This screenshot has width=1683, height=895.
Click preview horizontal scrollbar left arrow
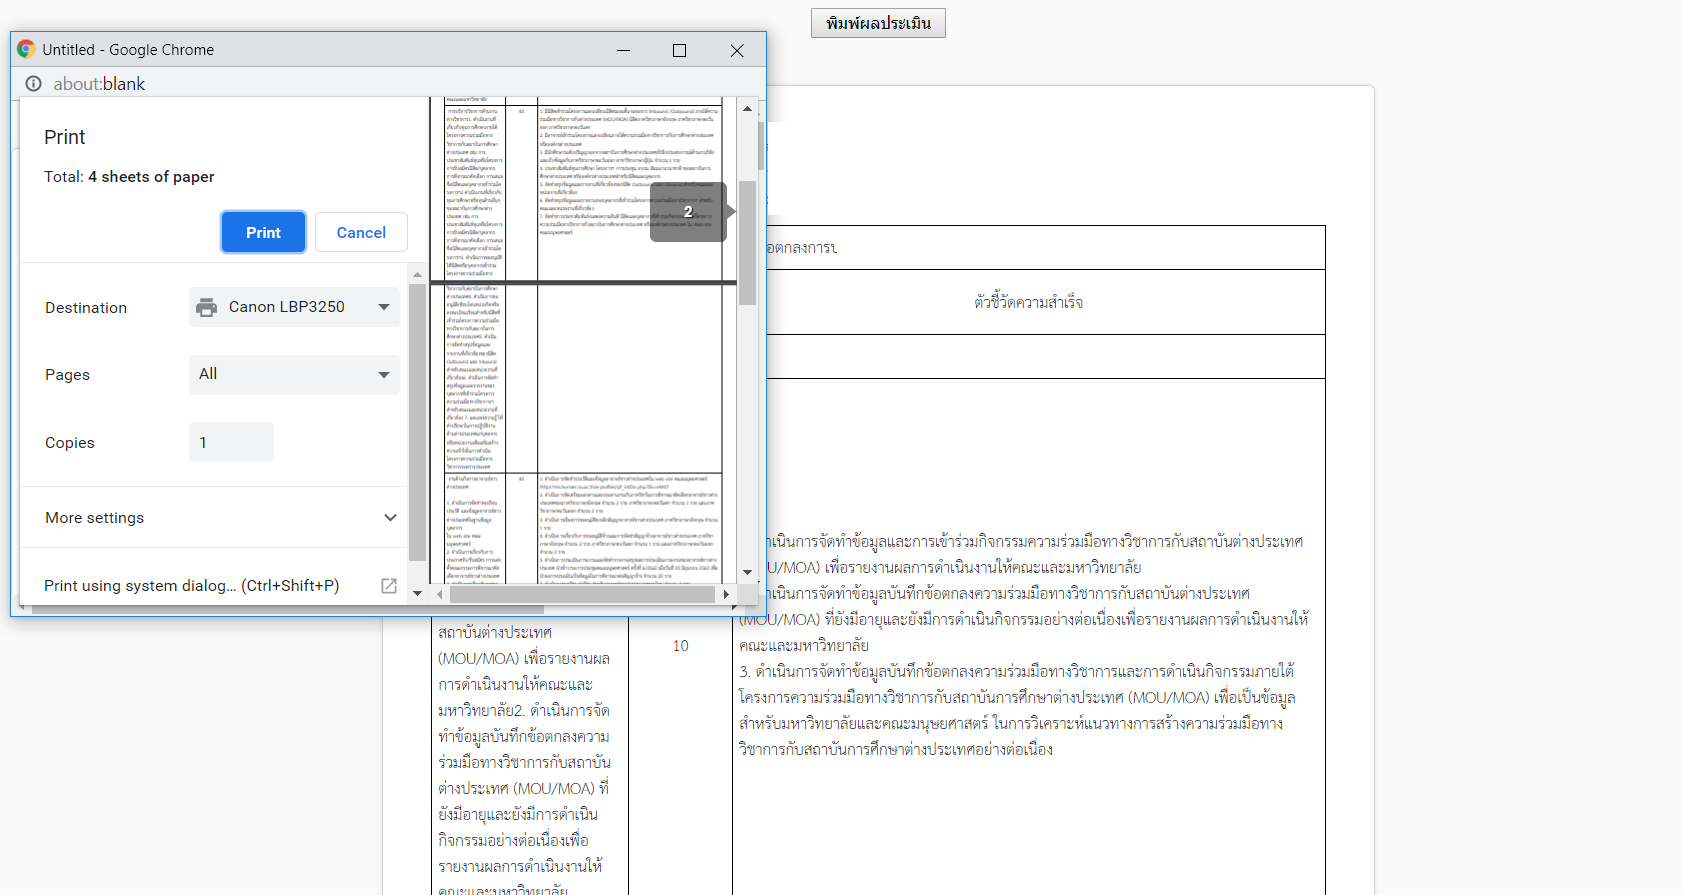(440, 594)
